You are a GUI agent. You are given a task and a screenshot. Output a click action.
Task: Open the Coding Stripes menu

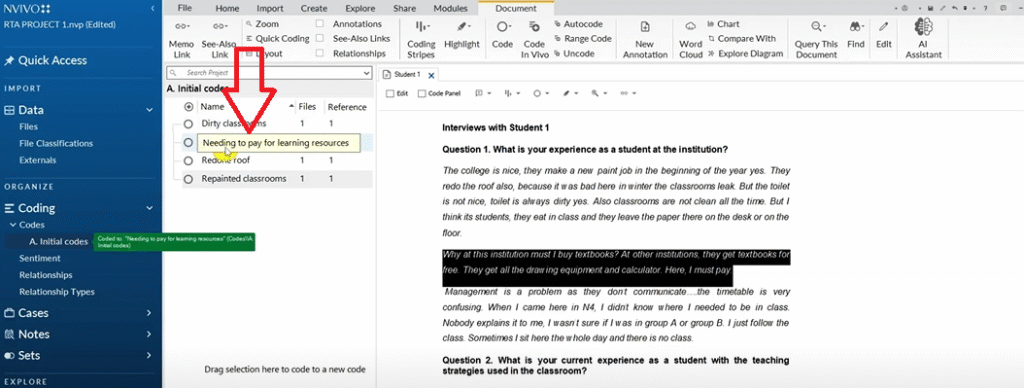click(x=421, y=39)
